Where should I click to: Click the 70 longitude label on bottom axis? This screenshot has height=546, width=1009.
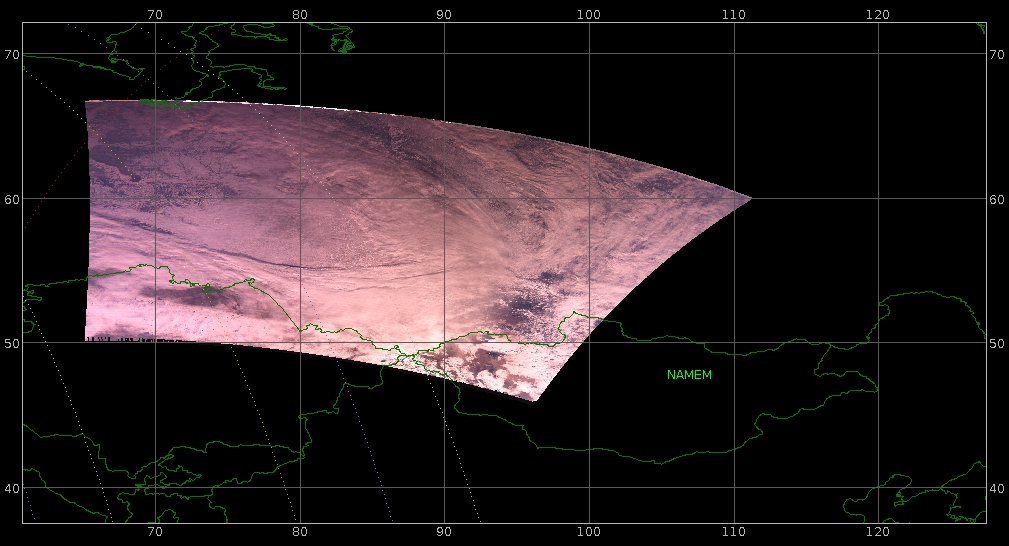(154, 532)
